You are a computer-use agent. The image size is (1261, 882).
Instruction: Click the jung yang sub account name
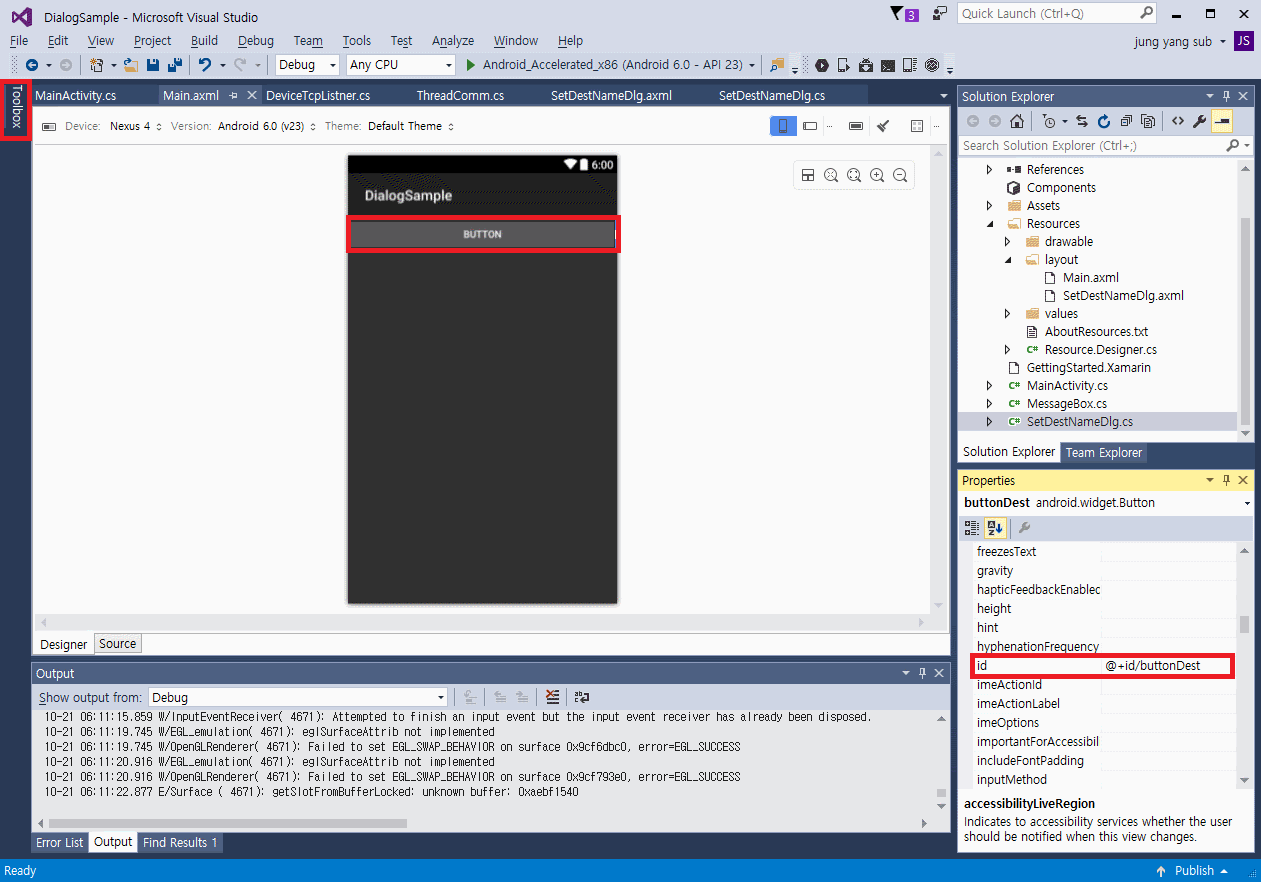point(1173,41)
